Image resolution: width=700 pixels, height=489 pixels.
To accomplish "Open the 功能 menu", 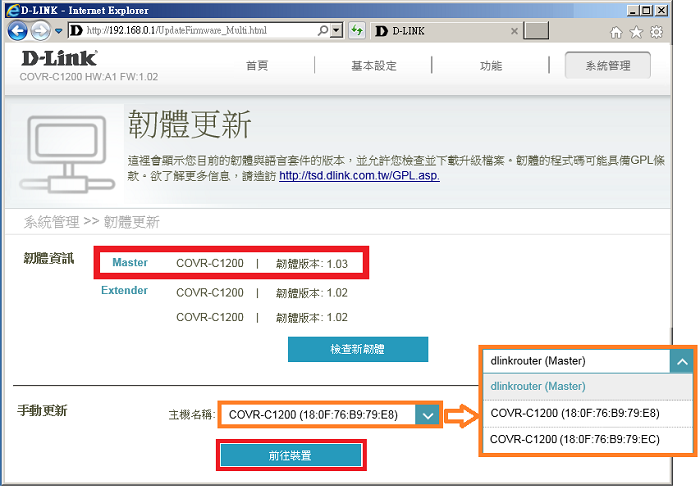I will pos(490,66).
